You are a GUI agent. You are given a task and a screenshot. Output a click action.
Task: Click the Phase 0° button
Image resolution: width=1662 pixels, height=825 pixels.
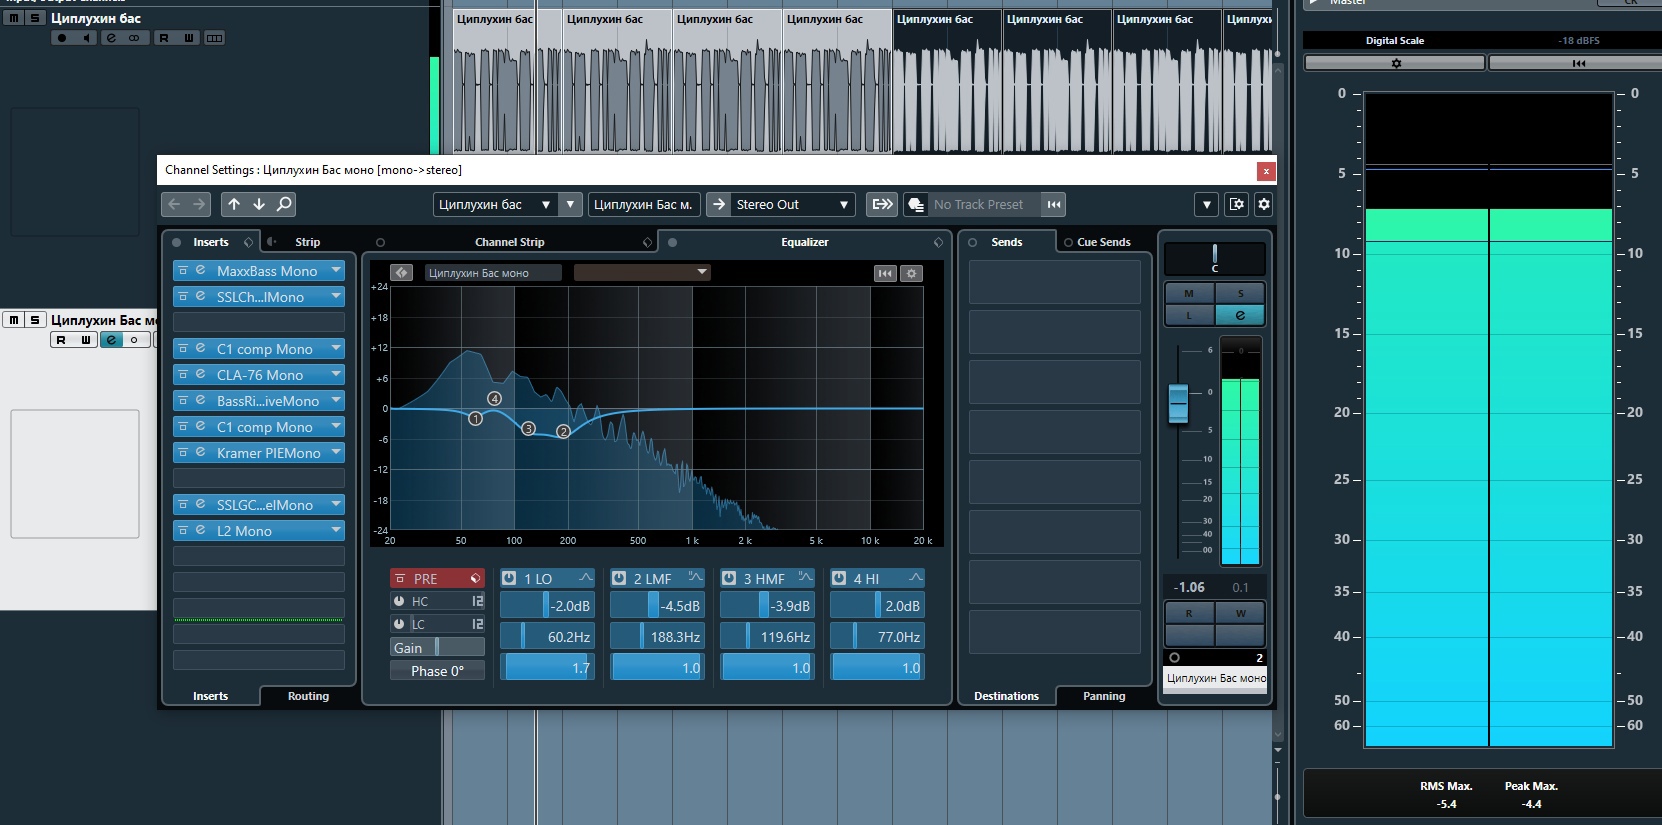pos(437,671)
